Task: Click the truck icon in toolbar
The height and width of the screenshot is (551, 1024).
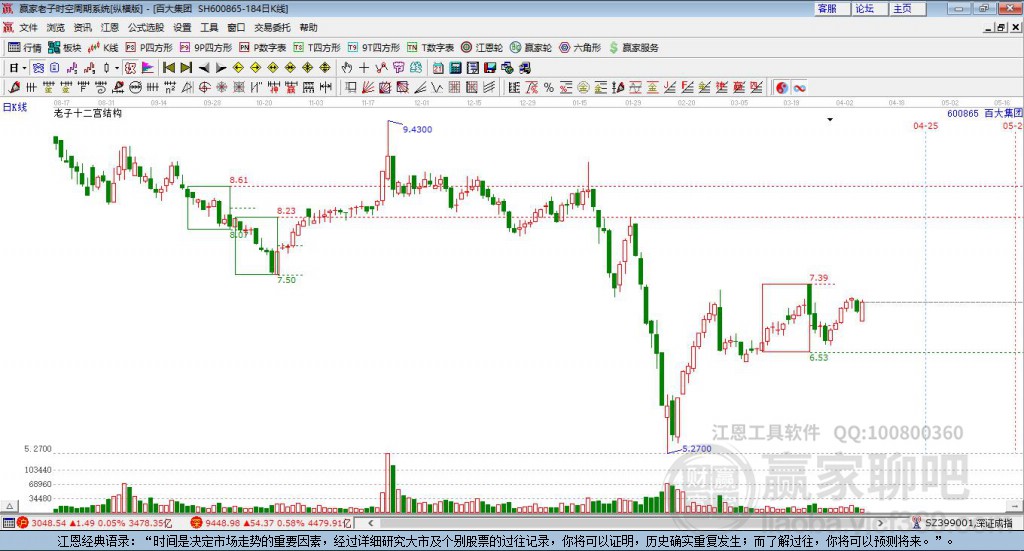Action: click(x=524, y=68)
